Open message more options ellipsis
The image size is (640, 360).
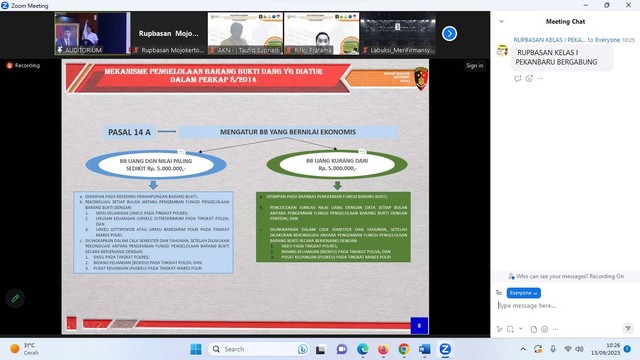(x=540, y=78)
